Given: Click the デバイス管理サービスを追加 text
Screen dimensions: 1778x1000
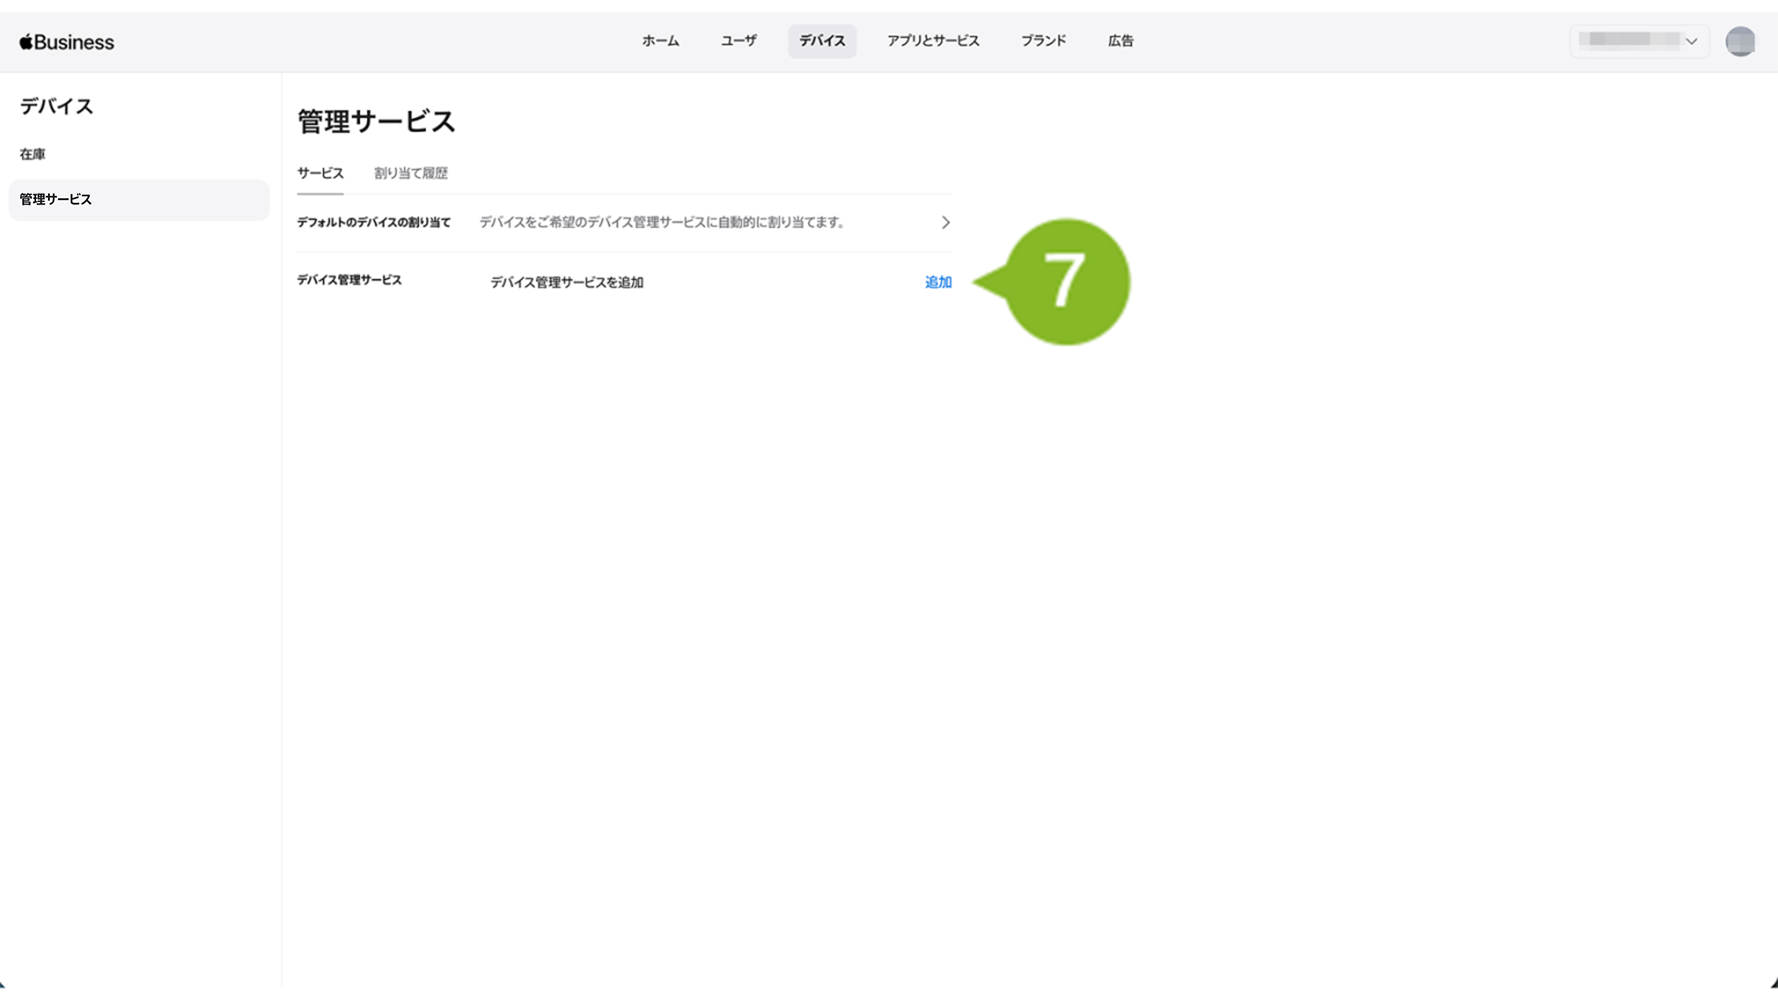Looking at the screenshot, I should (566, 282).
